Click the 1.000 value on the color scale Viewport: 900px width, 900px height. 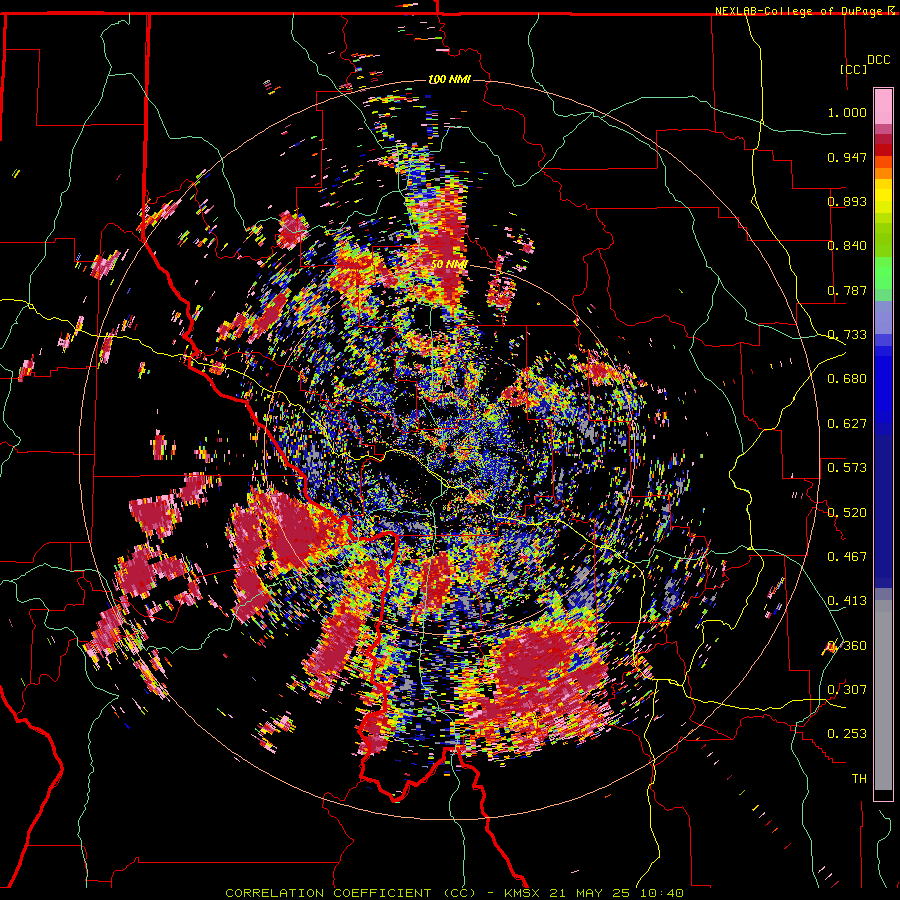[847, 112]
